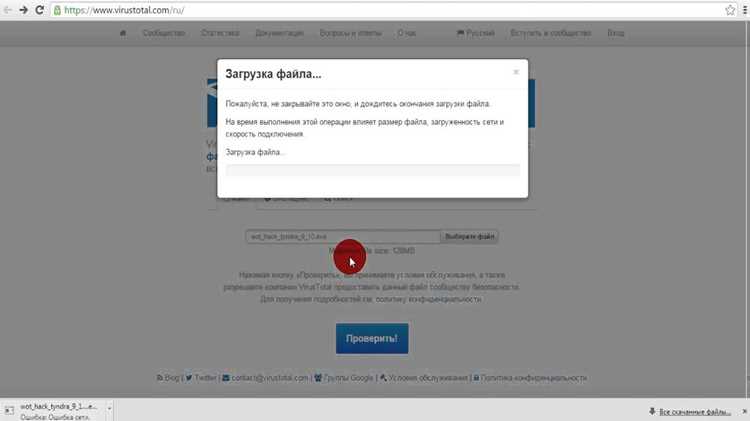750x421 pixels.
Task: Open the 'Русский' language selector
Action: click(x=475, y=33)
